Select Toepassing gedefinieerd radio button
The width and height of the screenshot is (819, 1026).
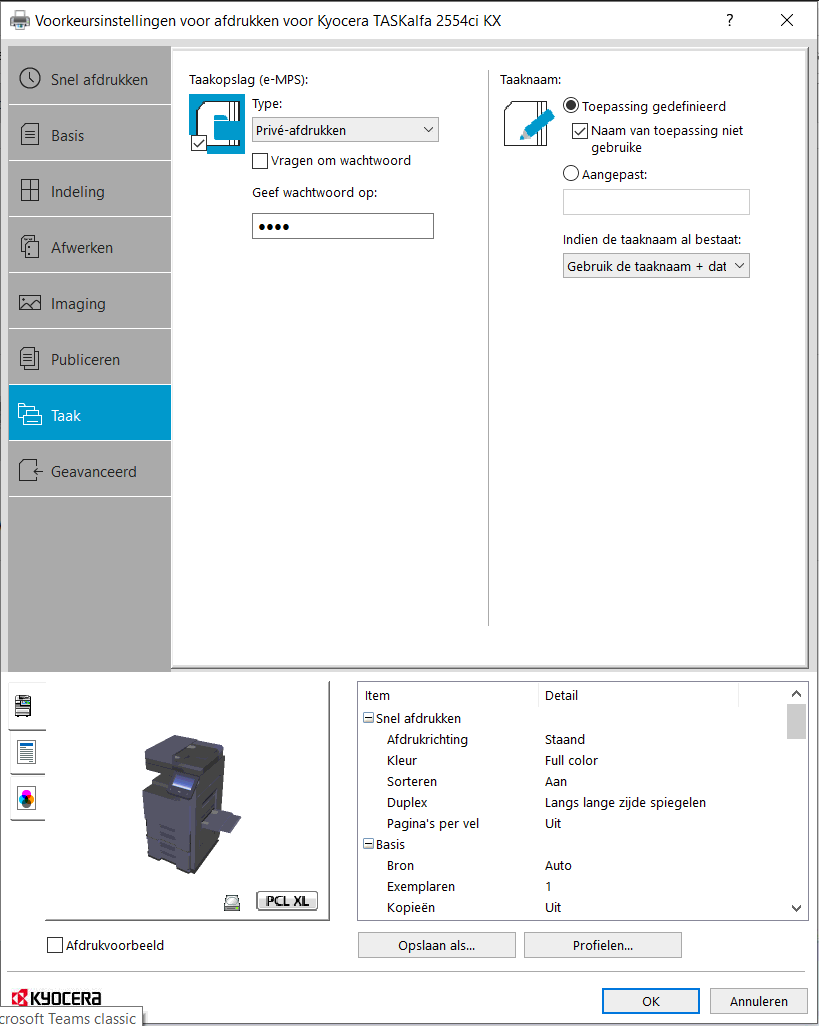(570, 105)
